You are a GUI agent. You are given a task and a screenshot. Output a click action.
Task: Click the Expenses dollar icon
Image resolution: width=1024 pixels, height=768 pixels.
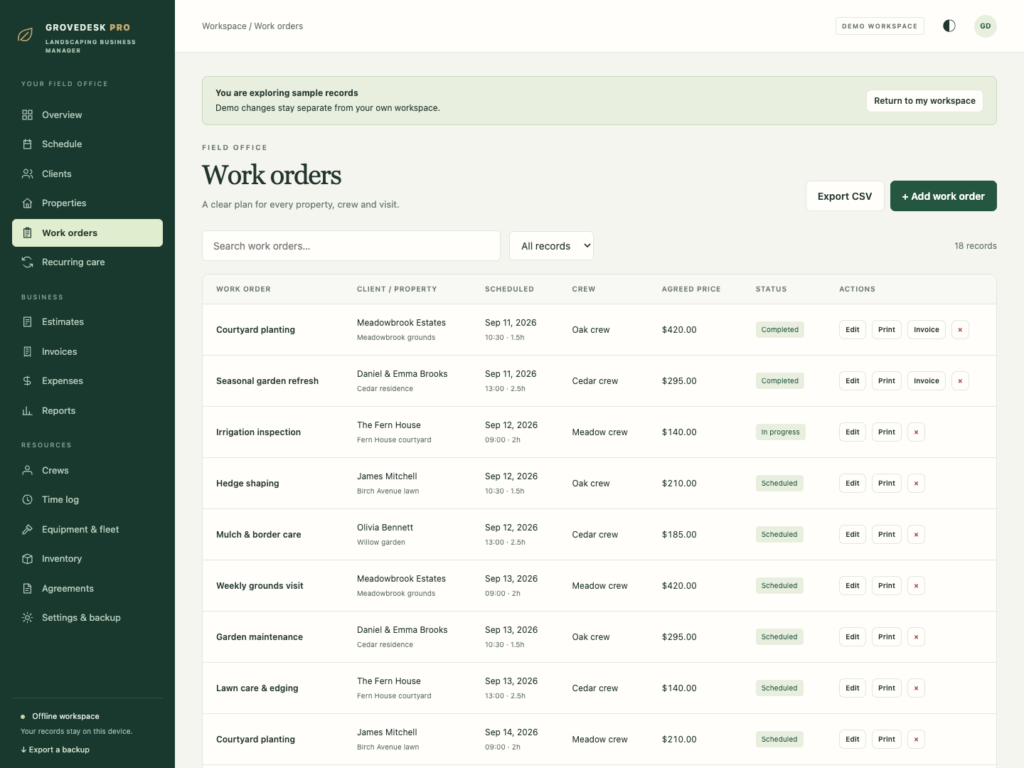pos(27,381)
